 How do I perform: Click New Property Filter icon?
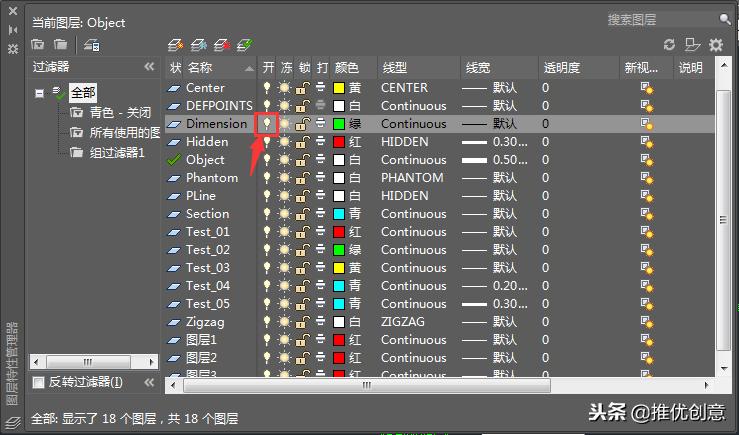point(38,45)
